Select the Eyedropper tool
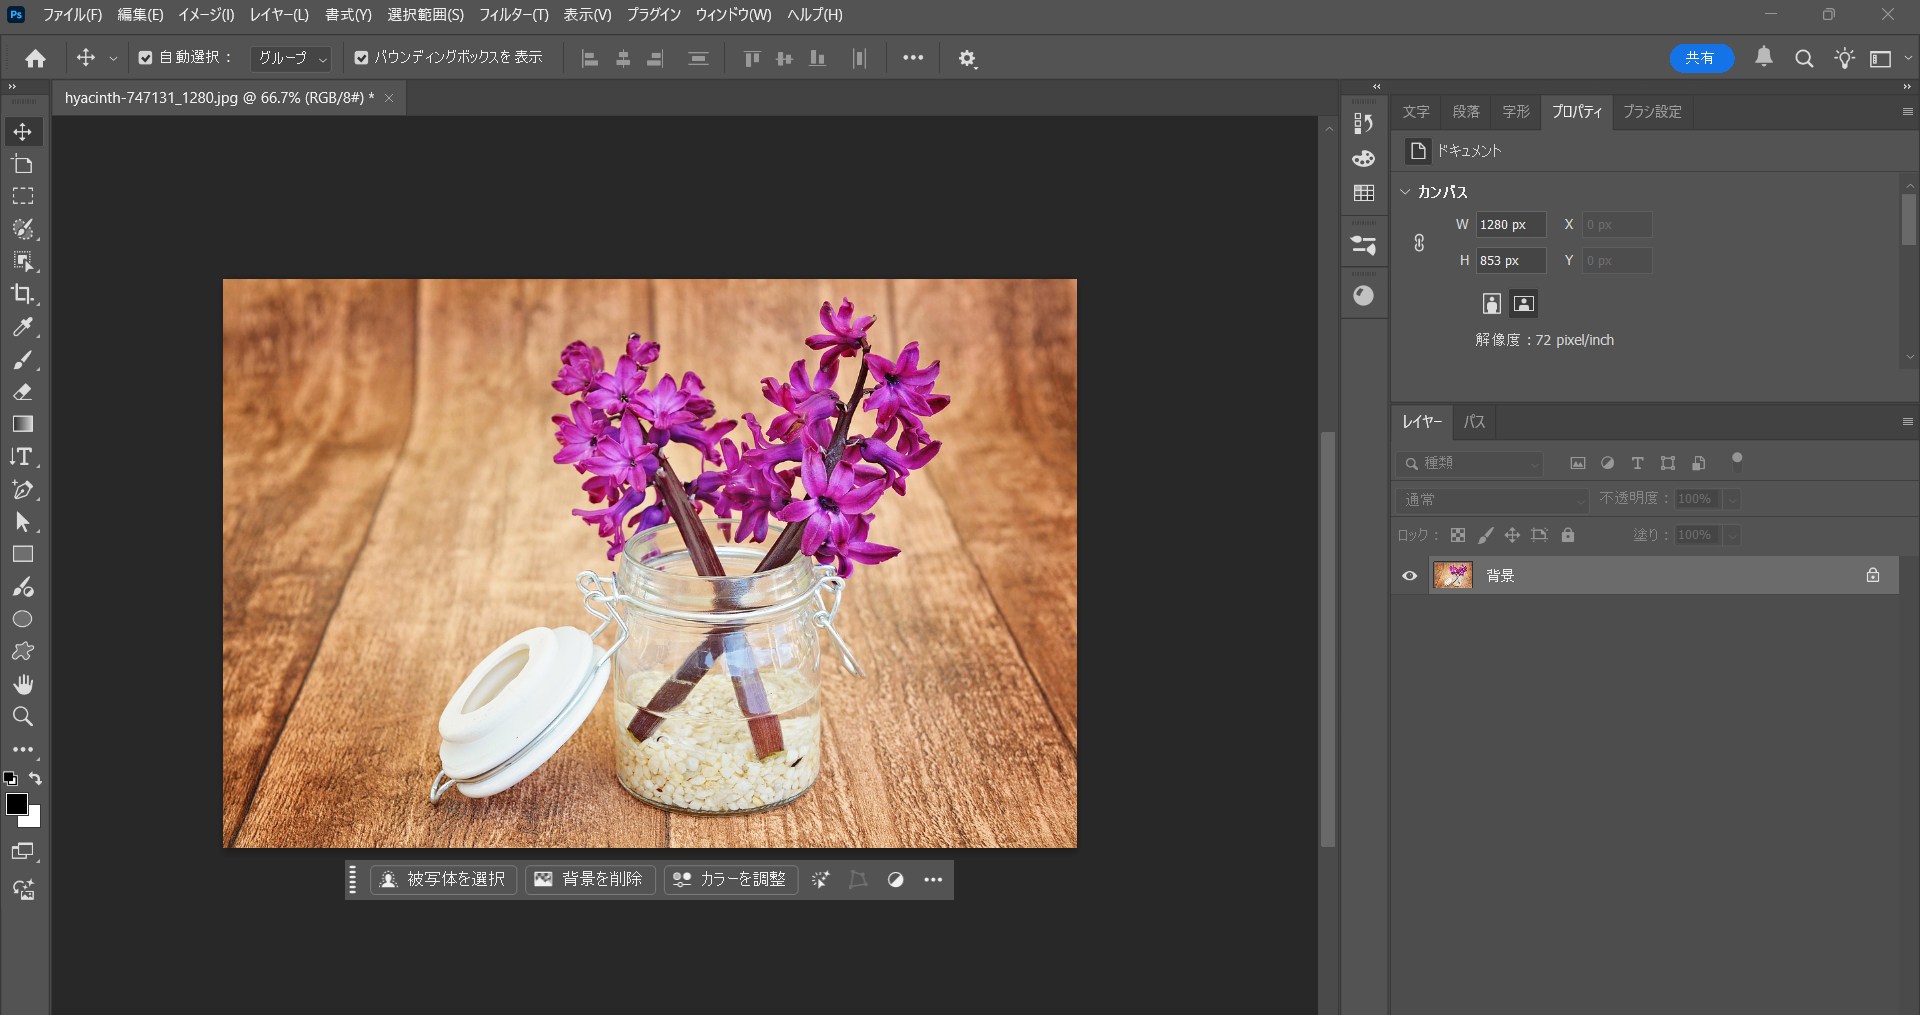 click(x=22, y=327)
